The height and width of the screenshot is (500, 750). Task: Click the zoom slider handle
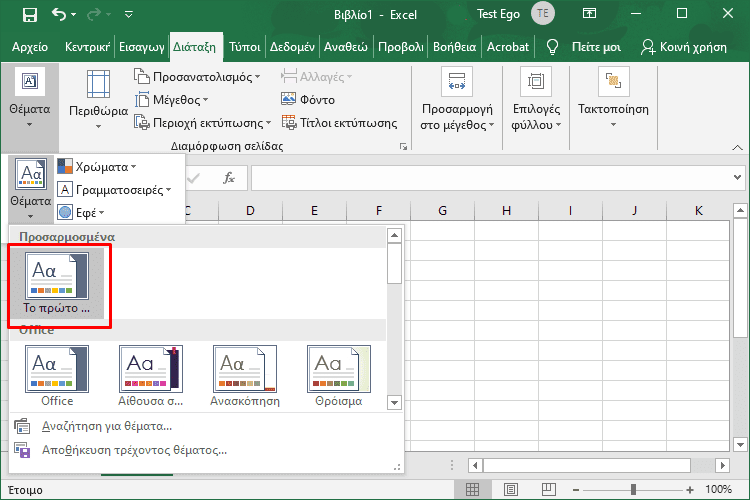pos(633,489)
